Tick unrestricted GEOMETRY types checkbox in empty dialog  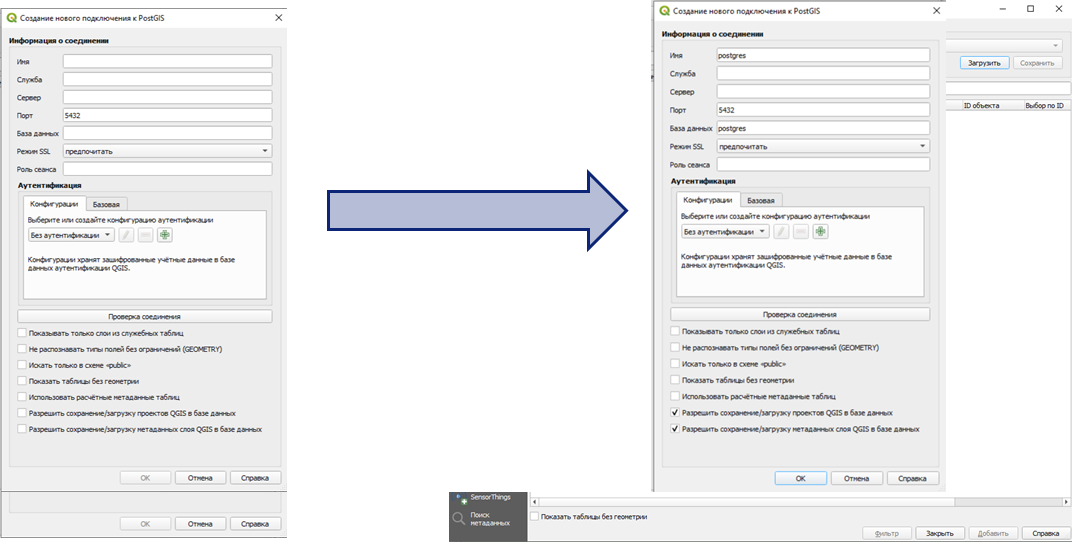(22, 349)
